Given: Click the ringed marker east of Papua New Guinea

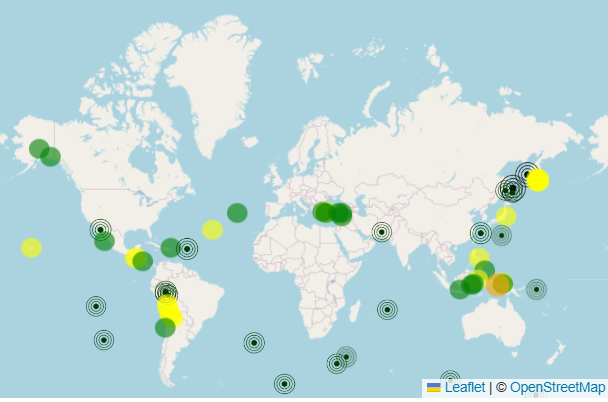Looking at the screenshot, I should tap(537, 290).
